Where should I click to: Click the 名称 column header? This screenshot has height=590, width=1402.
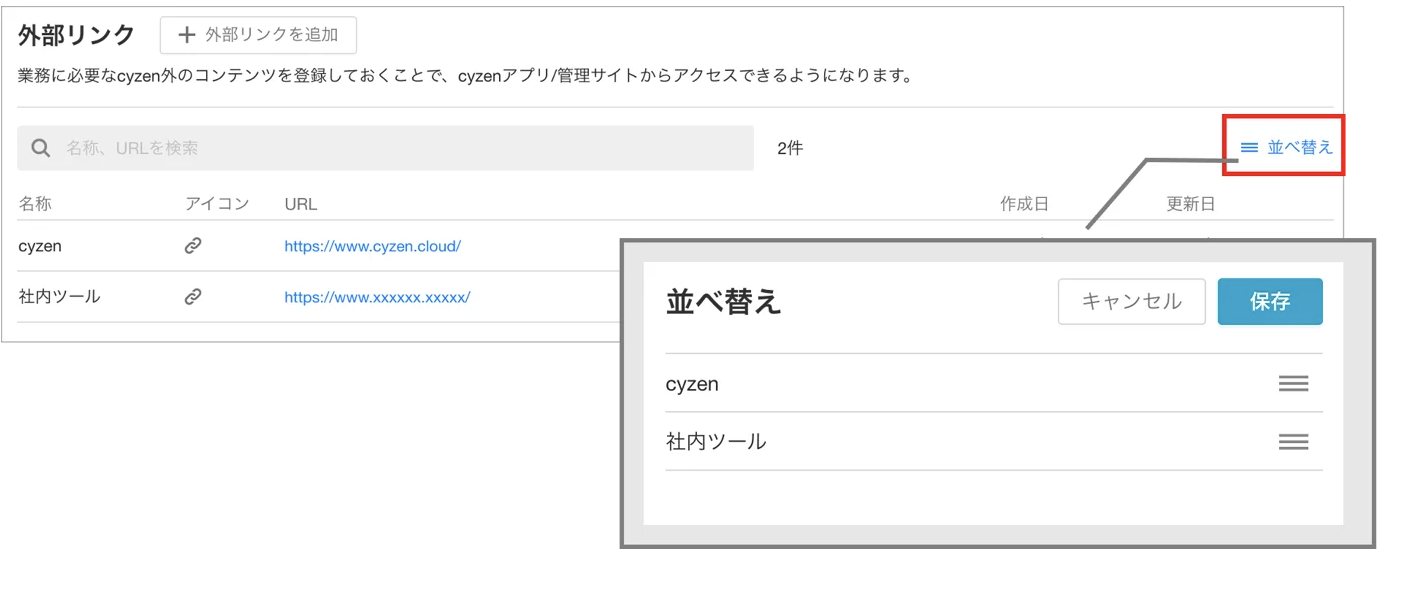35,204
